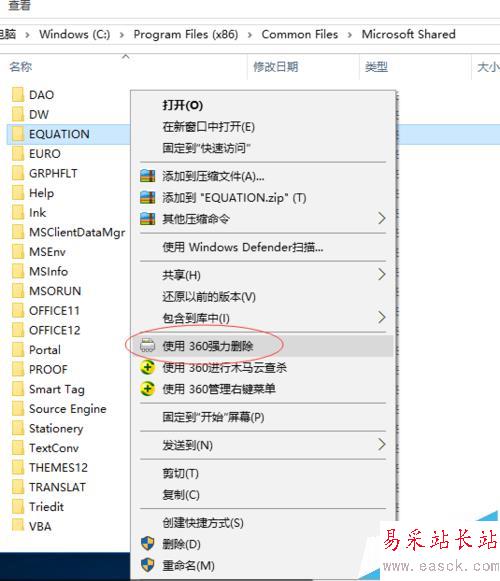Select the Source Engine folder row
The image size is (500, 581).
(x=67, y=409)
